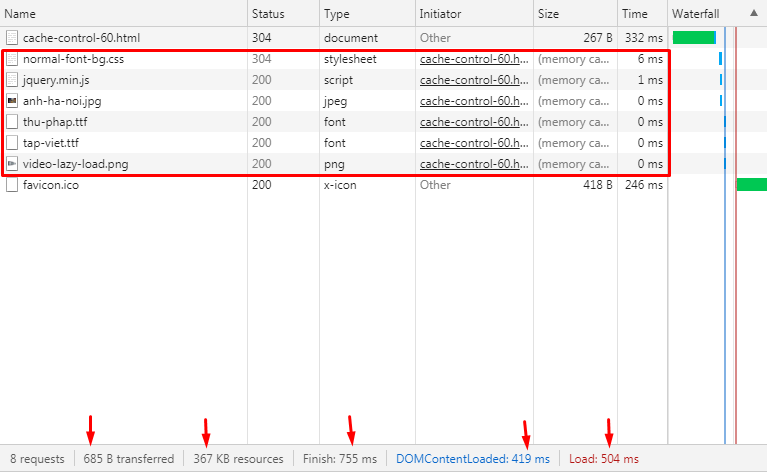Screen dimensions: 767x472
Task: Open initiator link for jquery.min.js row
Action: pos(473,80)
